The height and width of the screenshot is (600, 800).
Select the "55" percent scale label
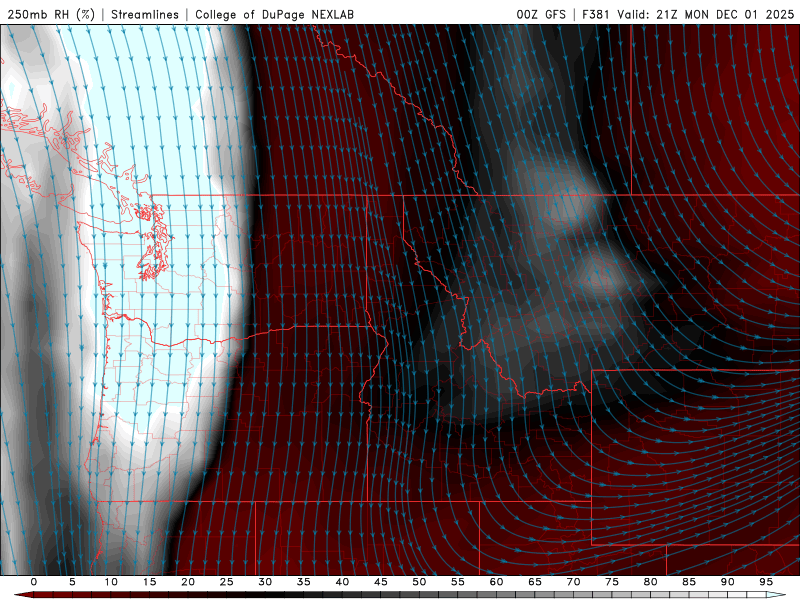[458, 582]
